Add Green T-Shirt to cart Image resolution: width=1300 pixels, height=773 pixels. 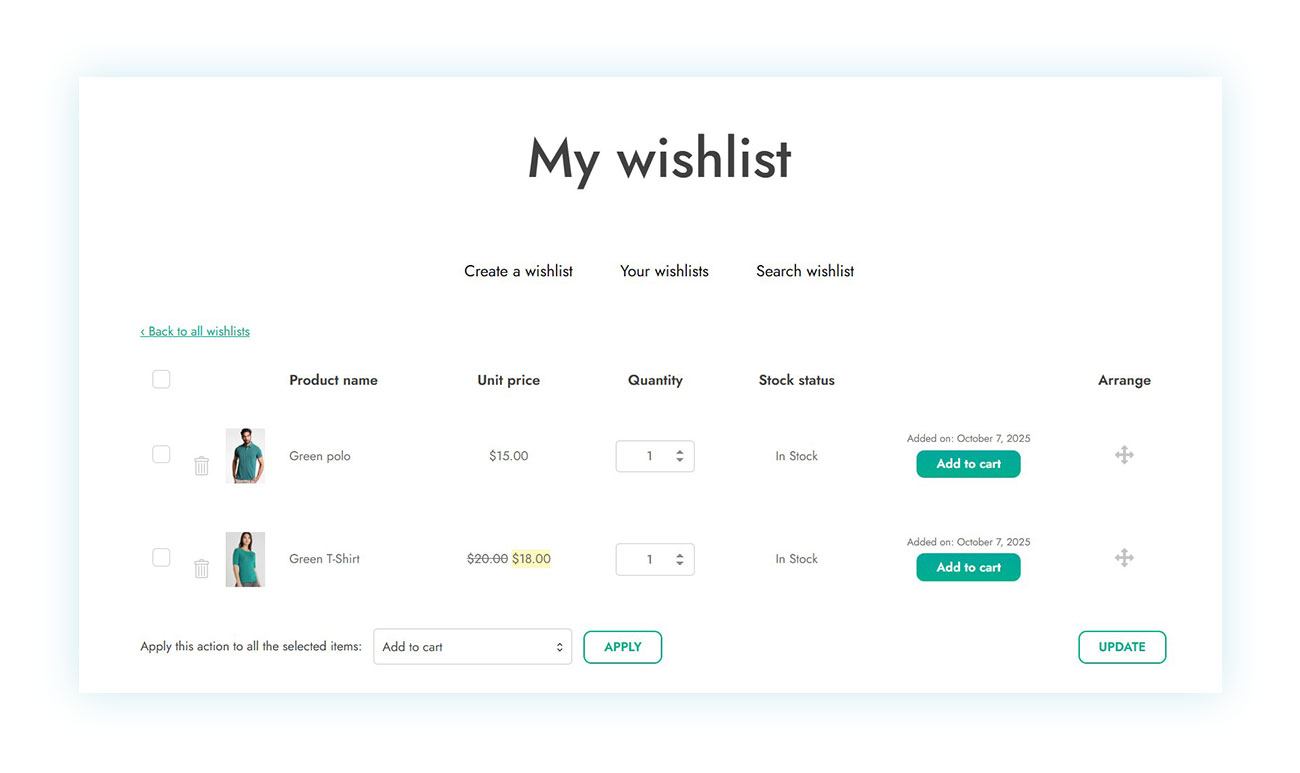[x=968, y=567]
